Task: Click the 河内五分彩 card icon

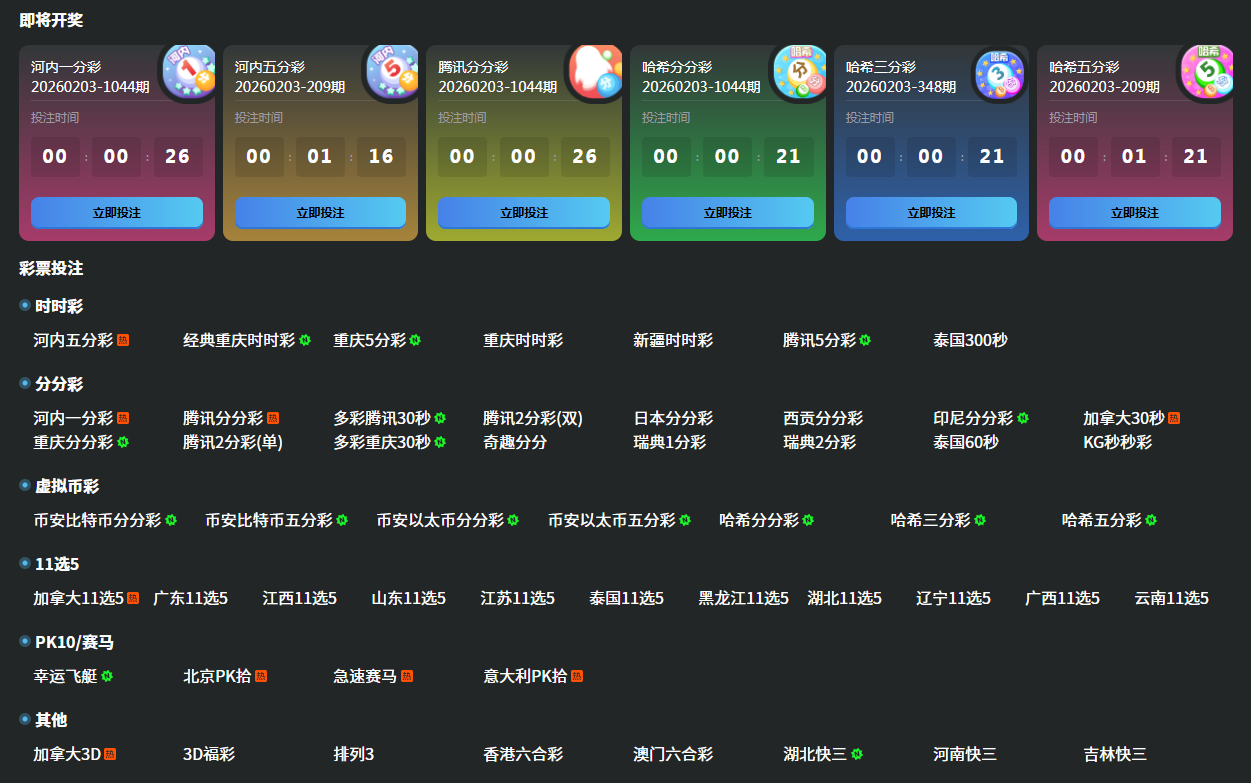Action: (393, 72)
